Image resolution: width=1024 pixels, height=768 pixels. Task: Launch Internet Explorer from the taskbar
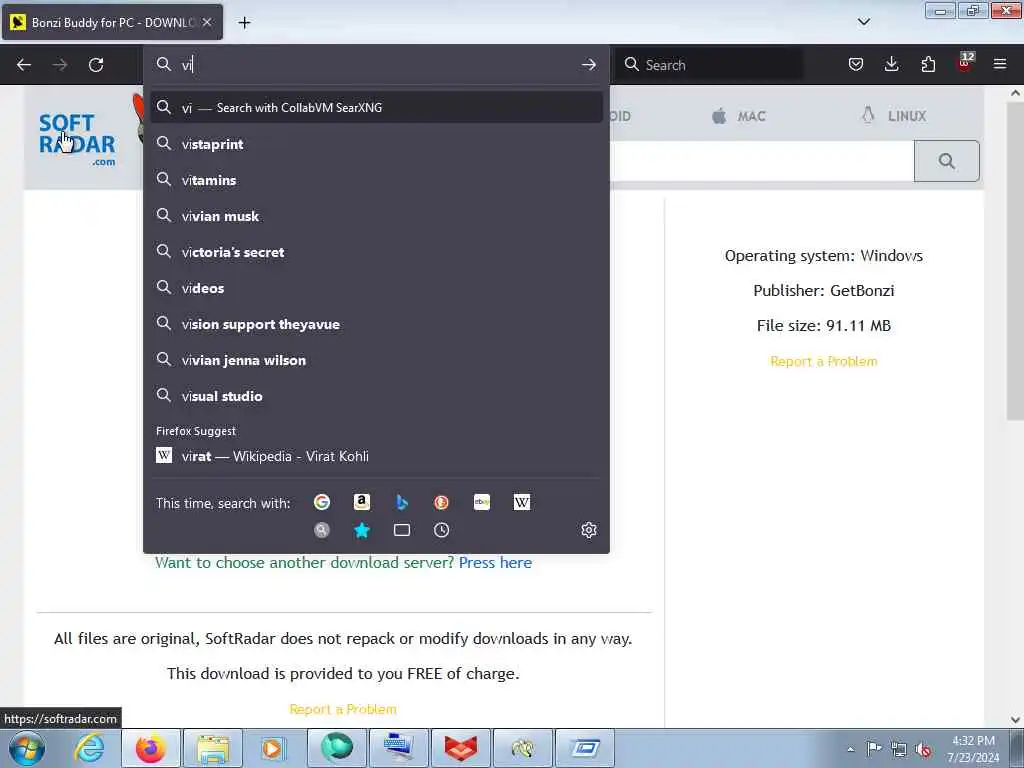(89, 748)
